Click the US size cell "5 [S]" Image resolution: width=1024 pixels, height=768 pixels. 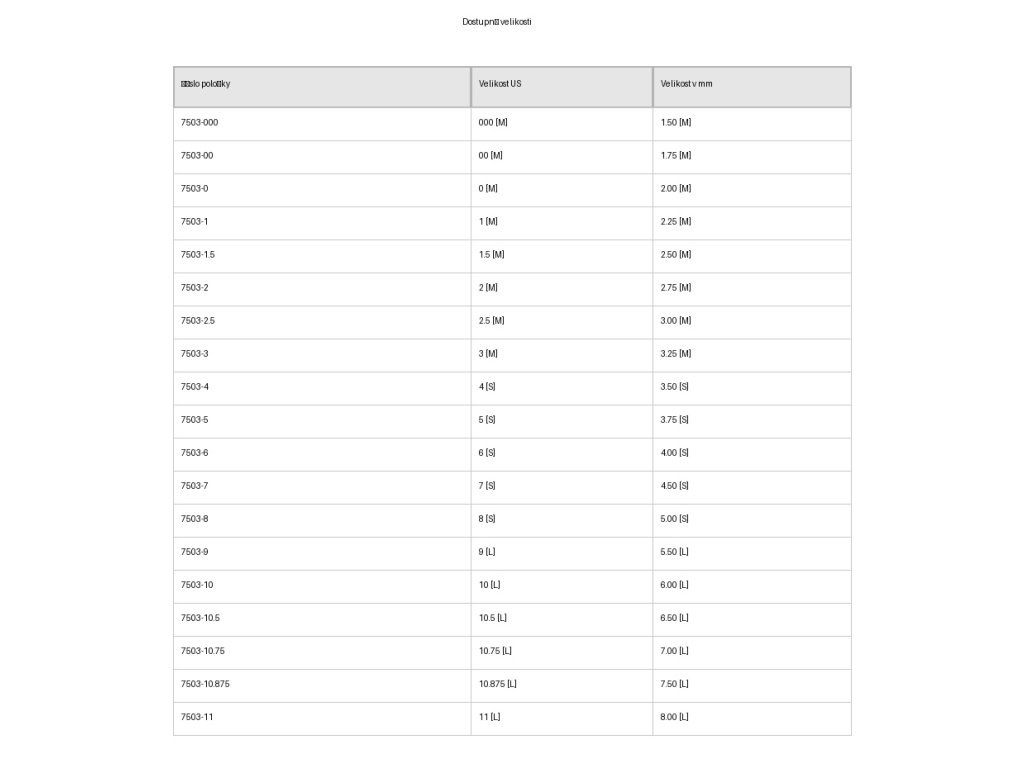pos(487,419)
